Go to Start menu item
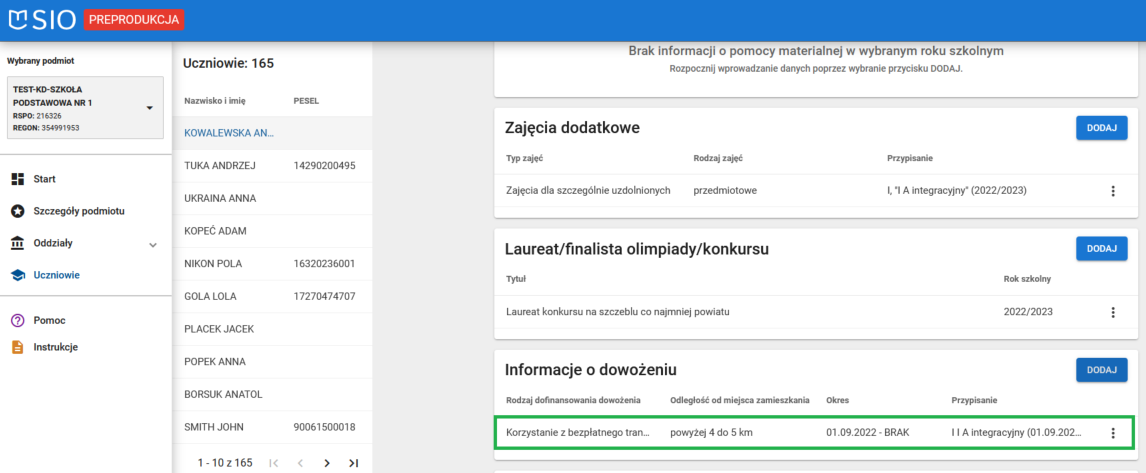 pos(45,179)
